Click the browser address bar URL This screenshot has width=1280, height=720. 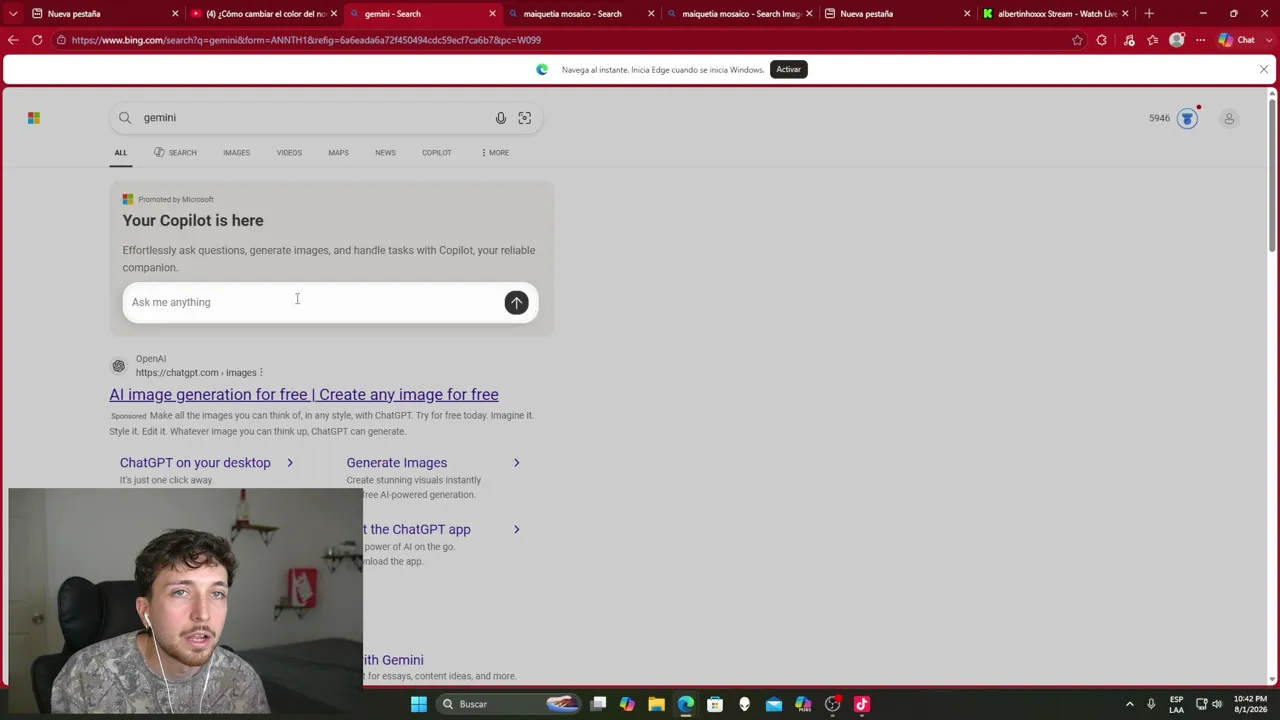coord(306,40)
